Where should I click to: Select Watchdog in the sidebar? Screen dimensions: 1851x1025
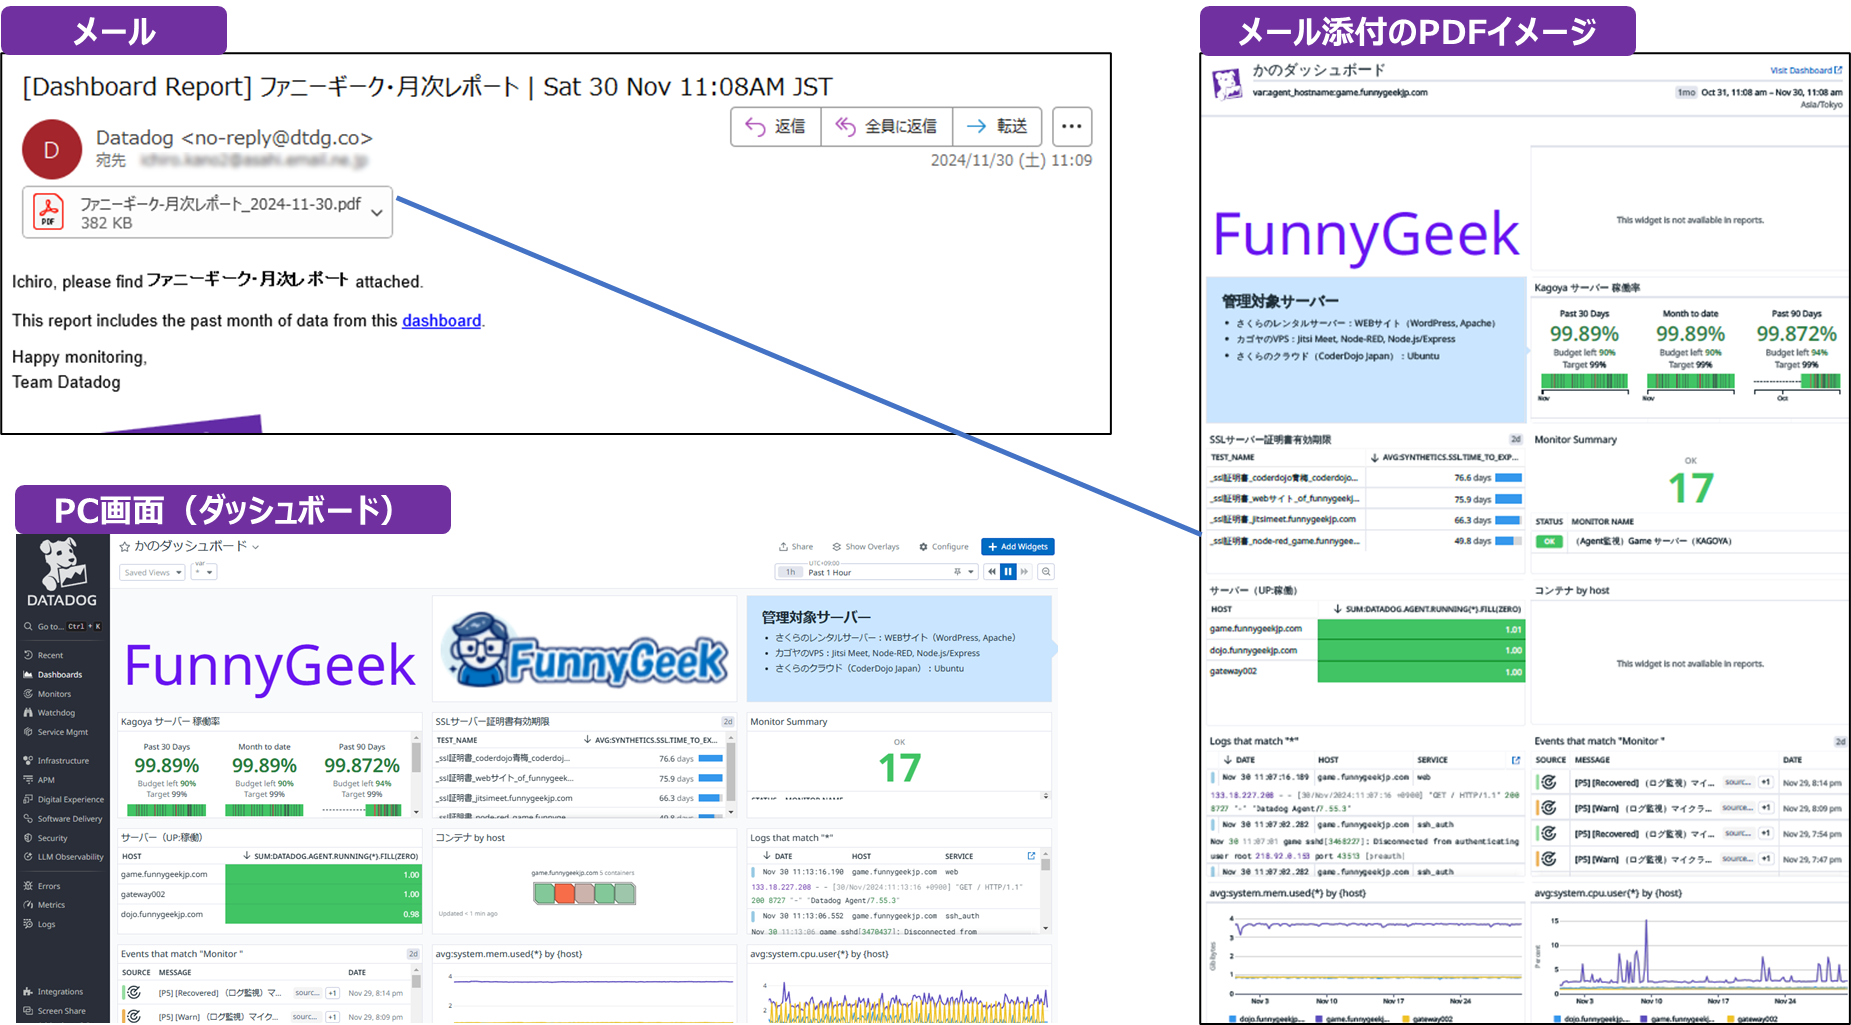[x=51, y=712]
